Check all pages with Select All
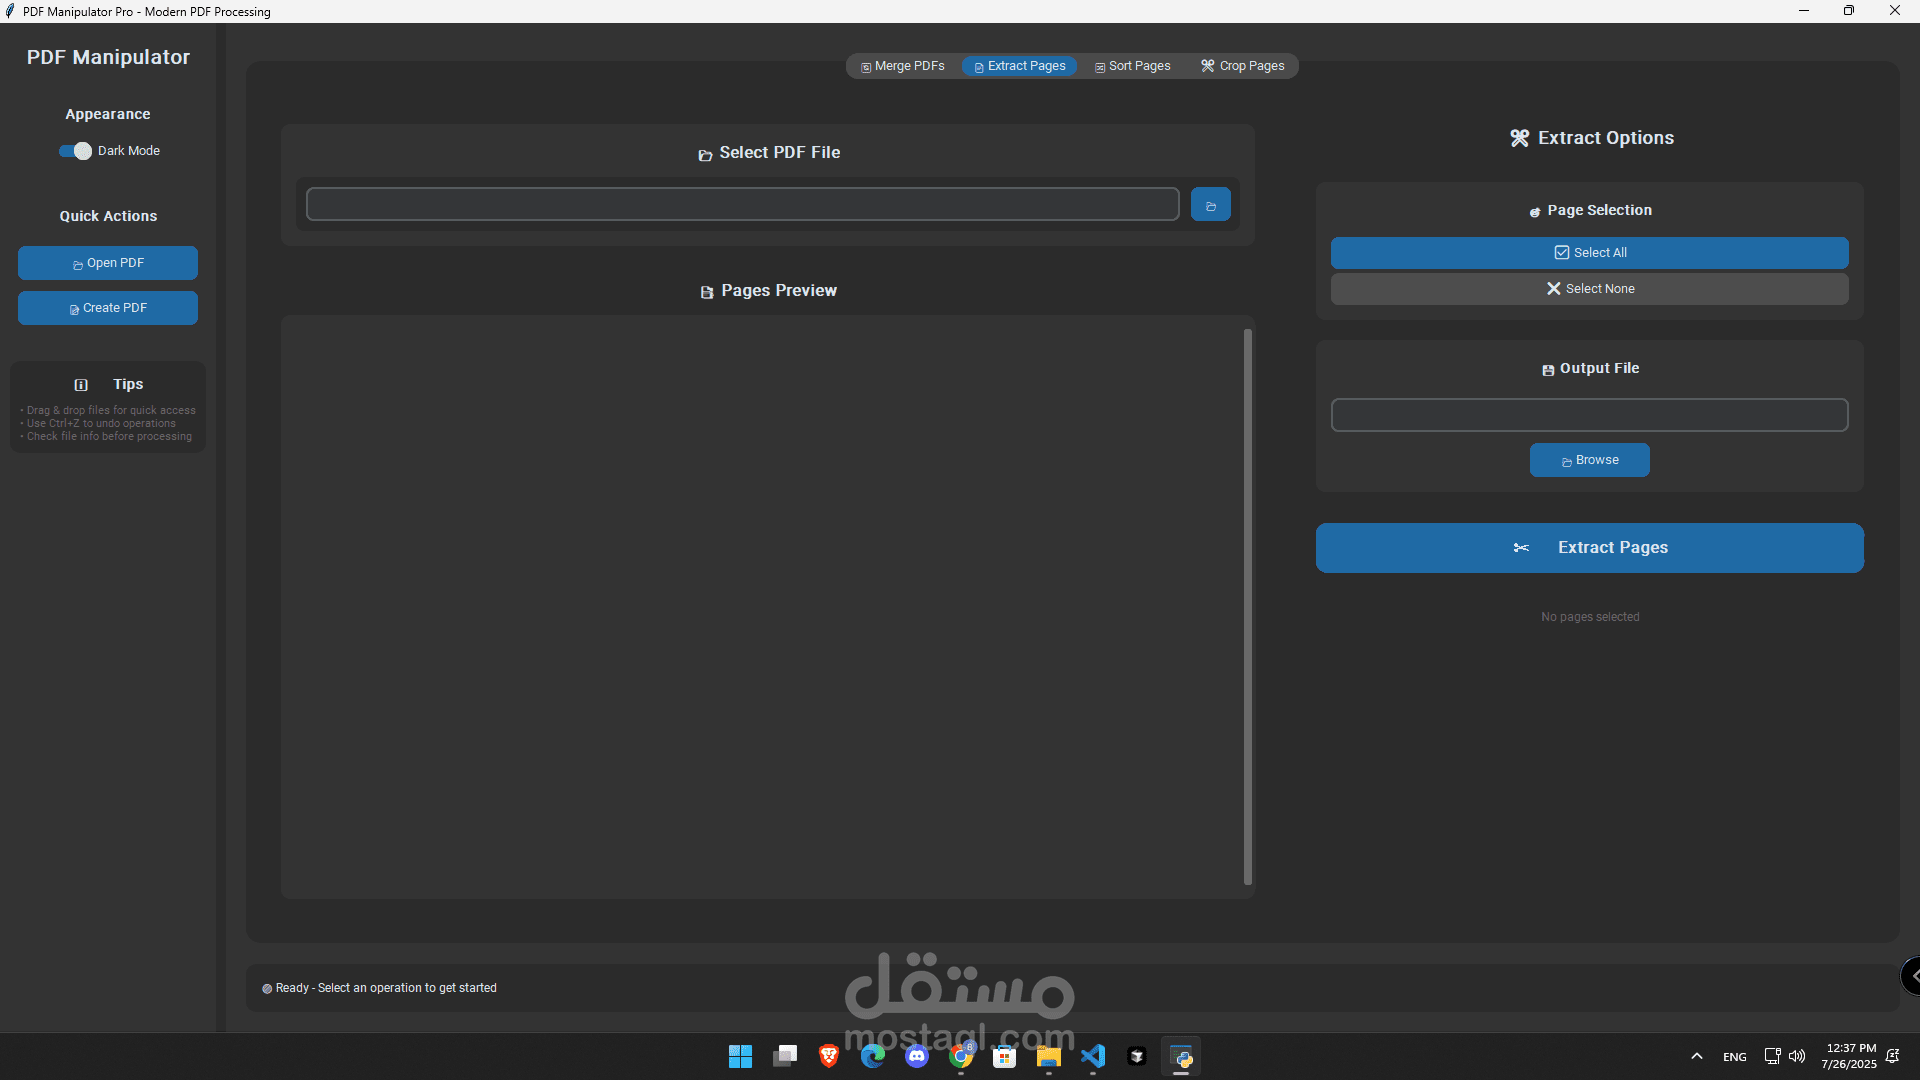The image size is (1920, 1080). [x=1589, y=253]
